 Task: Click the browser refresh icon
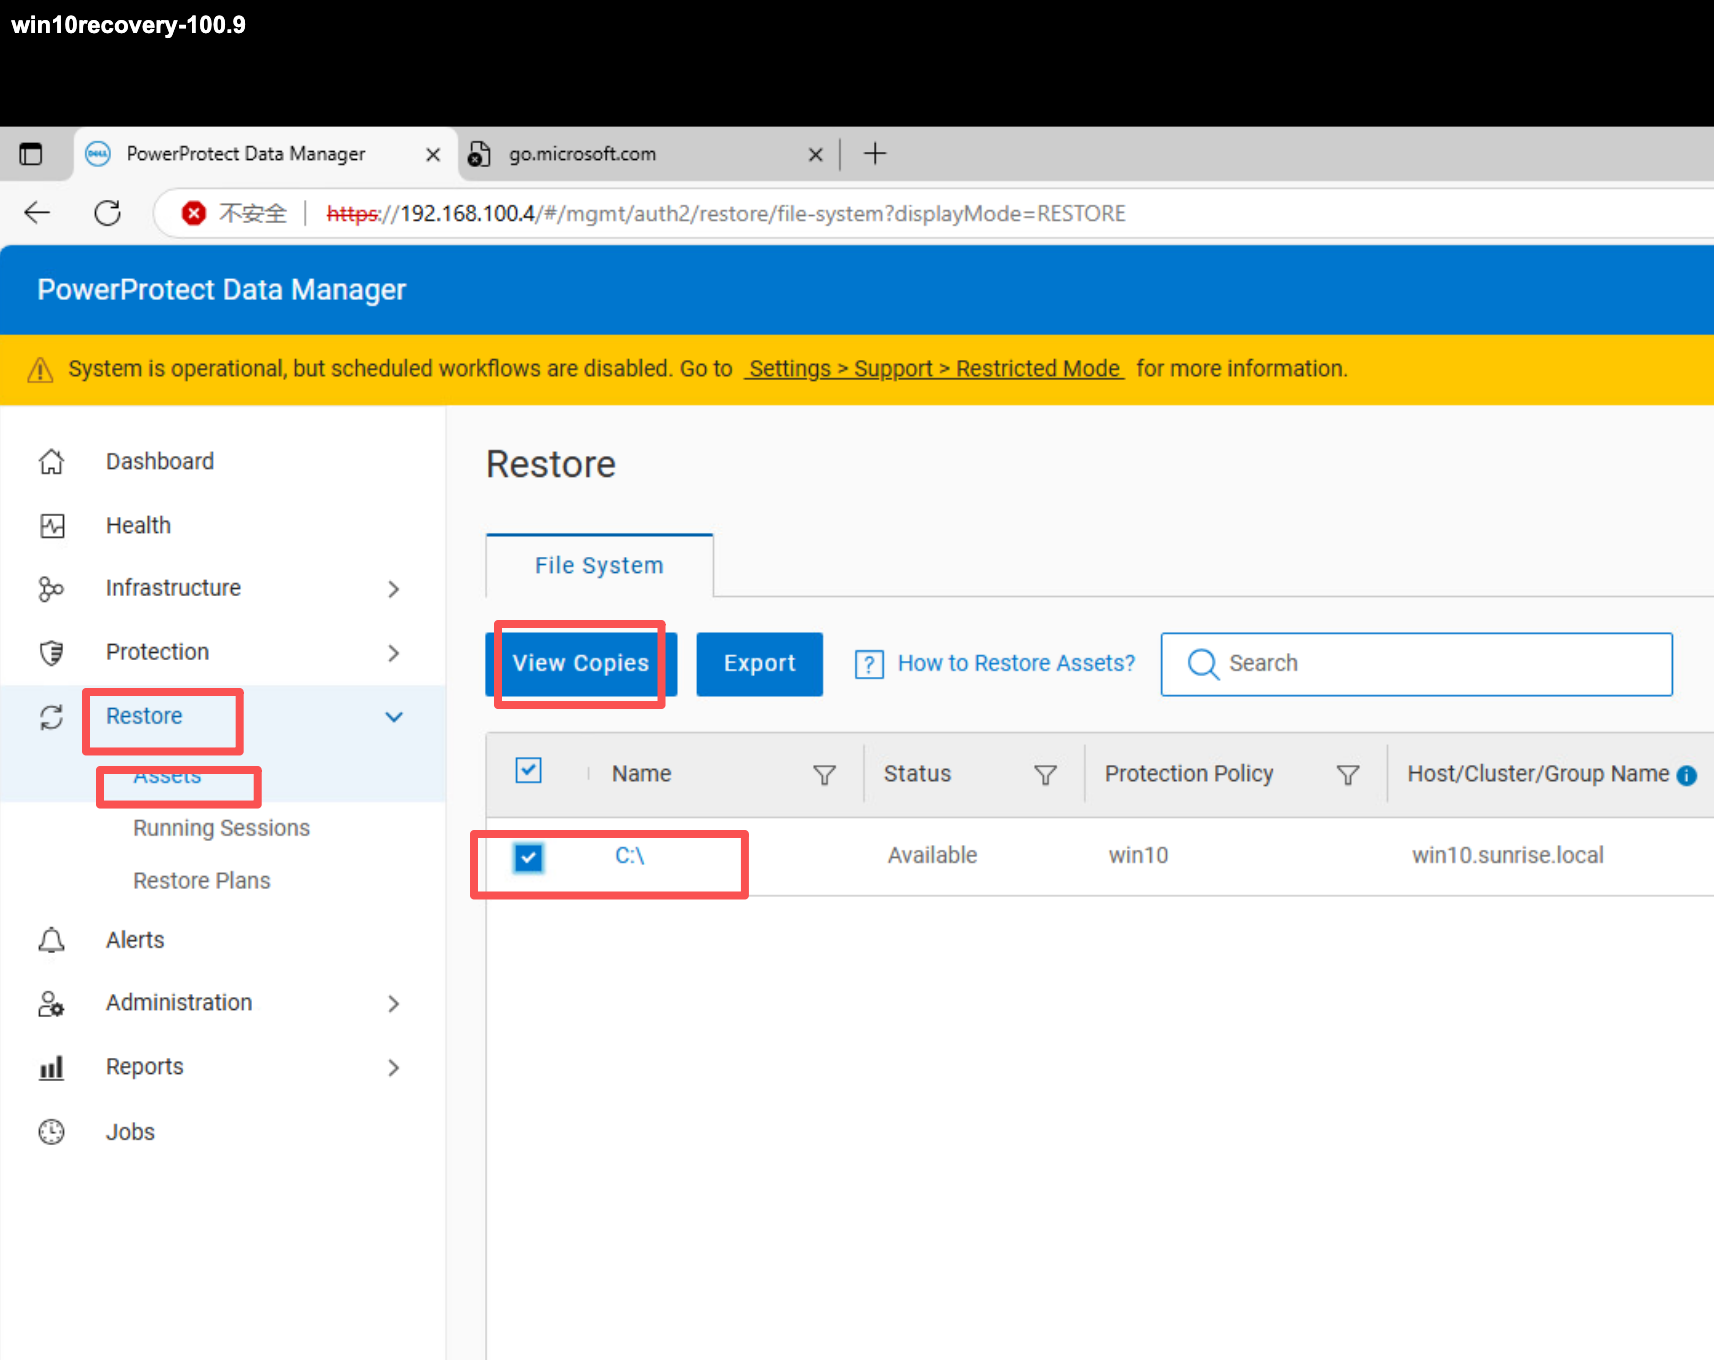[x=107, y=212]
